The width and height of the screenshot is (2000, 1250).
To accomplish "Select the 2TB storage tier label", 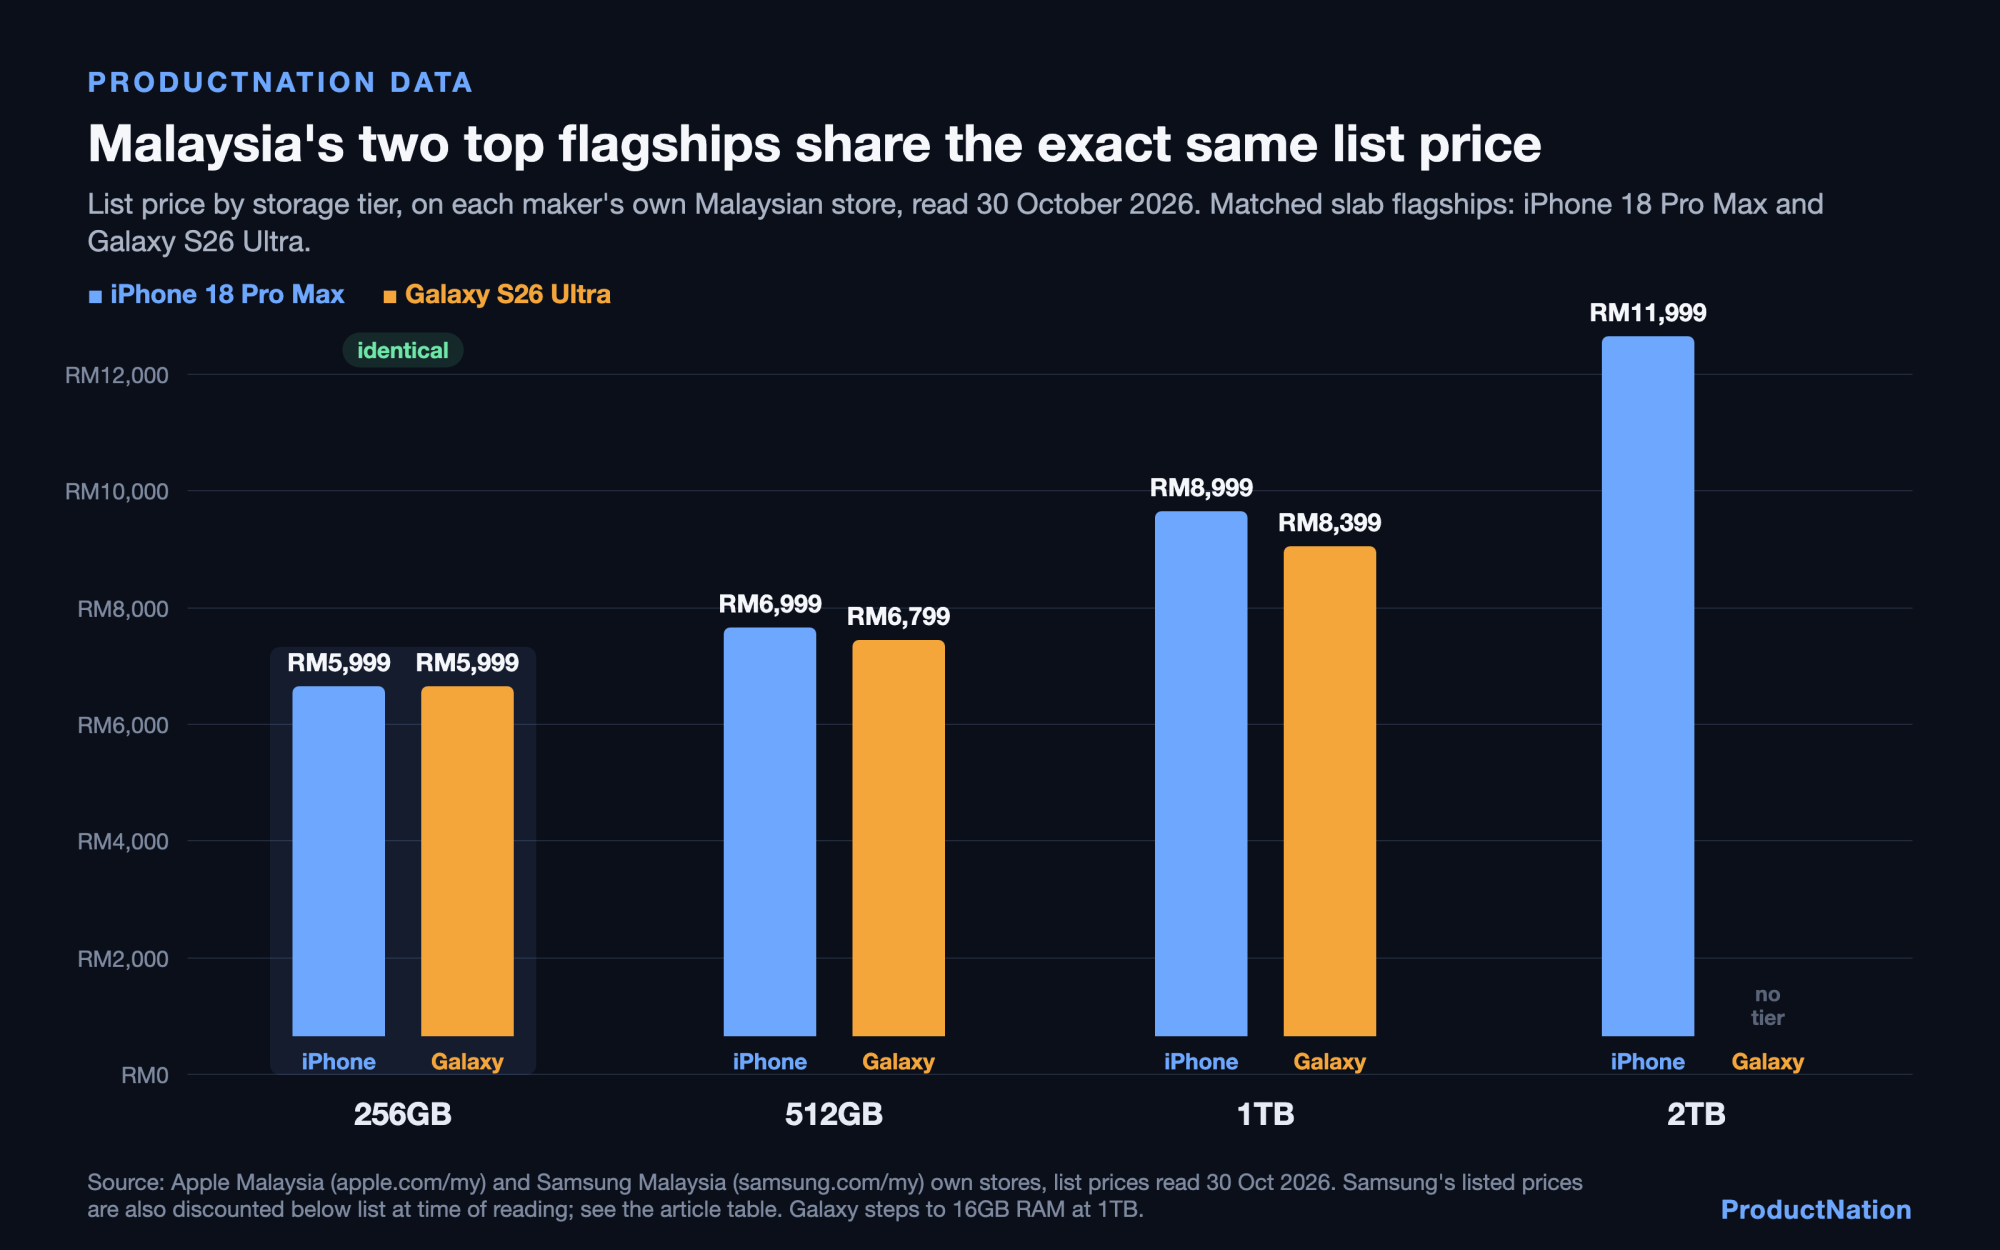I will click(x=1696, y=1114).
